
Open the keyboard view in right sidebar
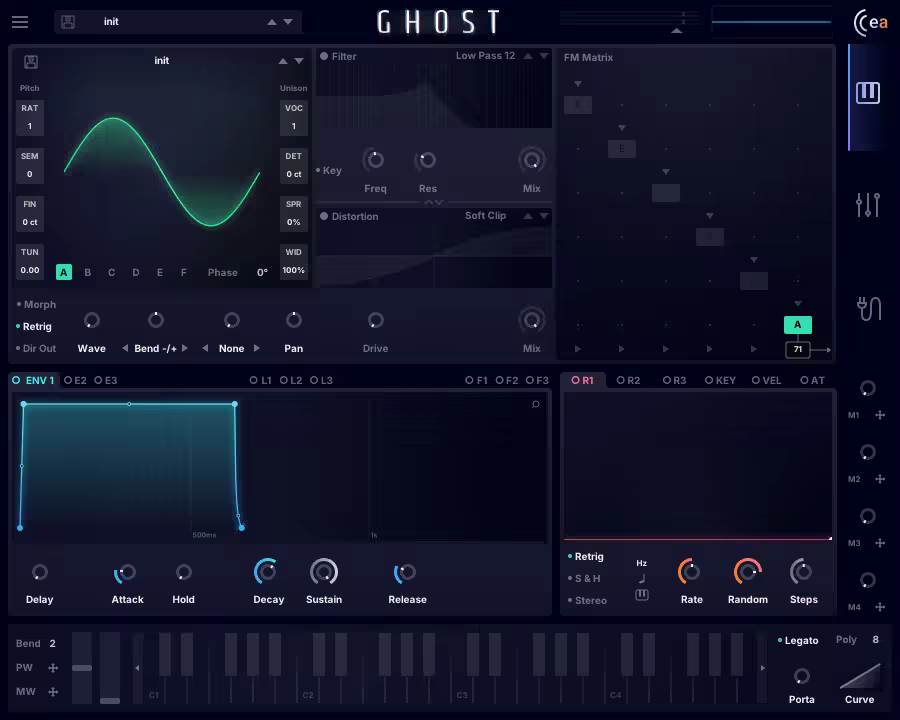(x=868, y=93)
